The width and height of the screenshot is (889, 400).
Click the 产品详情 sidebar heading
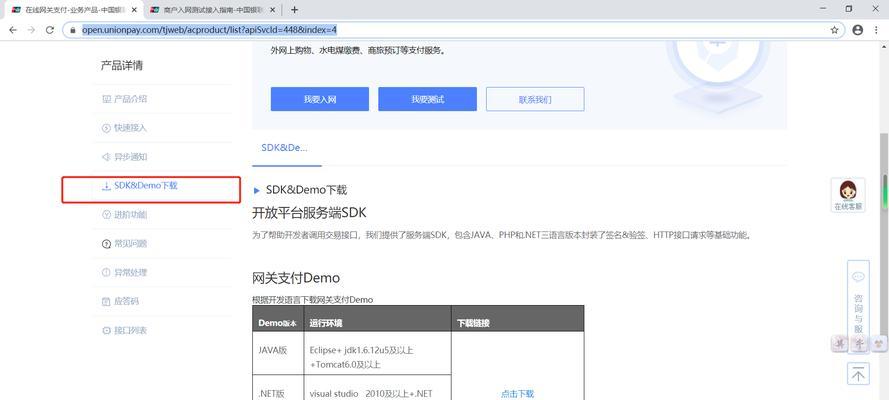[x=122, y=66]
